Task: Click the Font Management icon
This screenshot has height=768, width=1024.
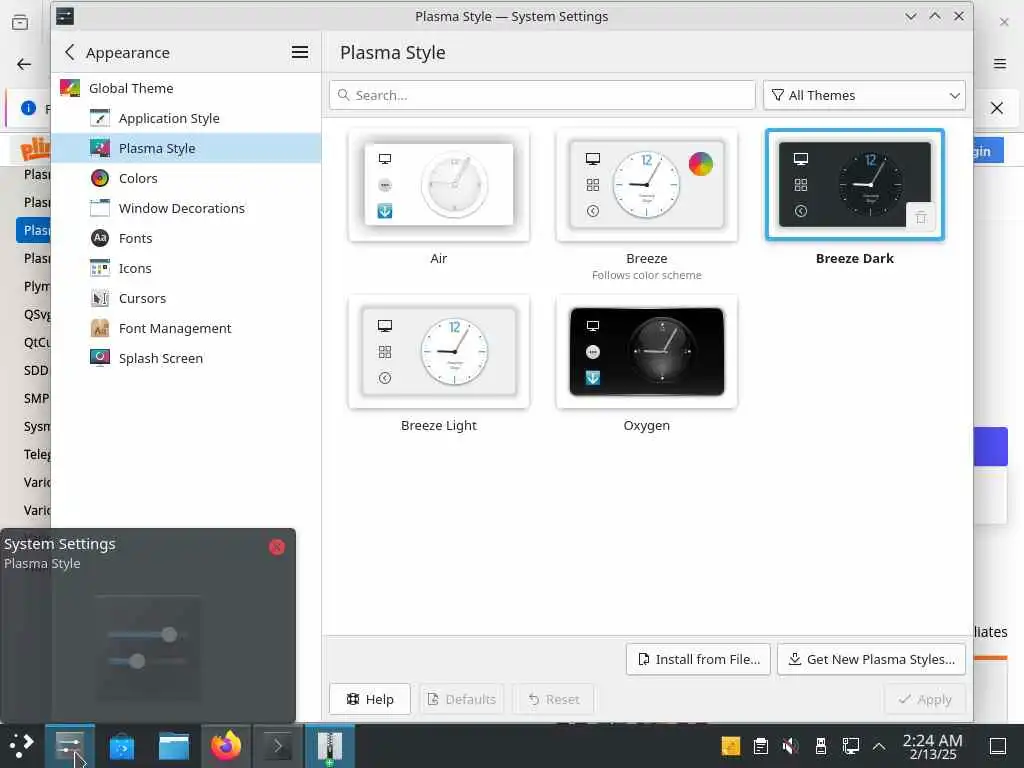Action: (100, 328)
